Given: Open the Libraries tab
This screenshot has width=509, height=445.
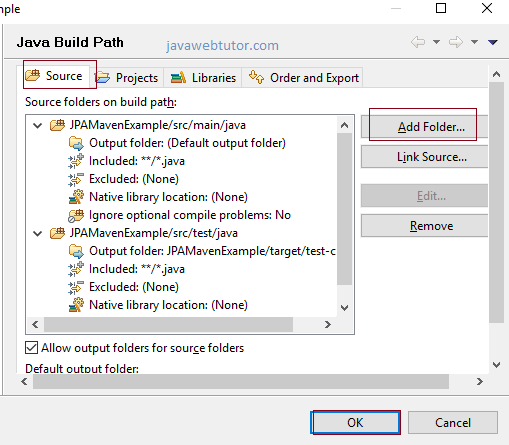Looking at the screenshot, I should click(203, 78).
